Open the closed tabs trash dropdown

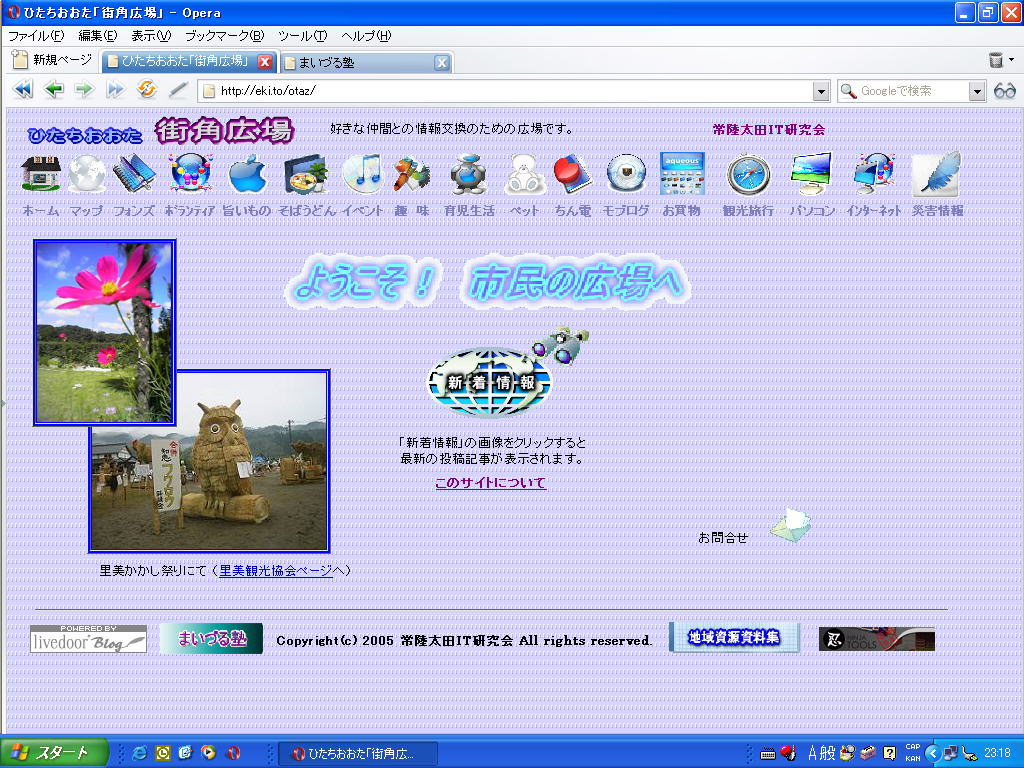[x=1002, y=60]
